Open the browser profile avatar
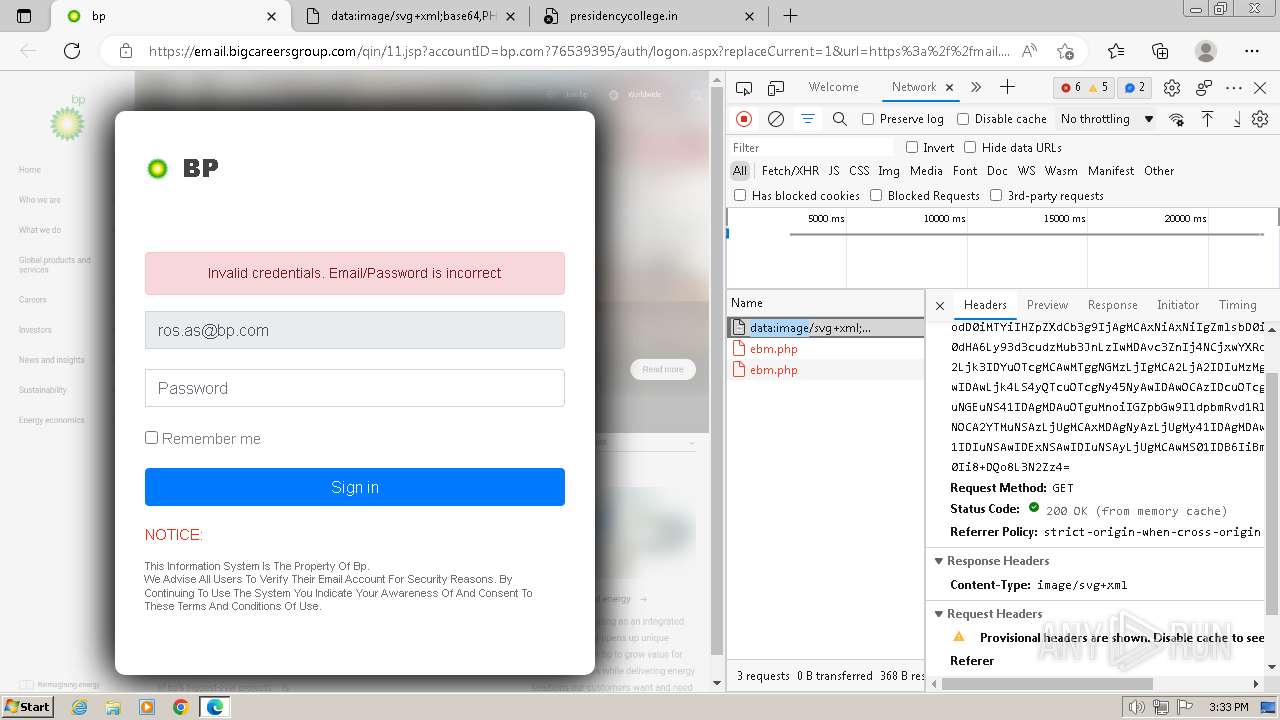 [x=1206, y=51]
